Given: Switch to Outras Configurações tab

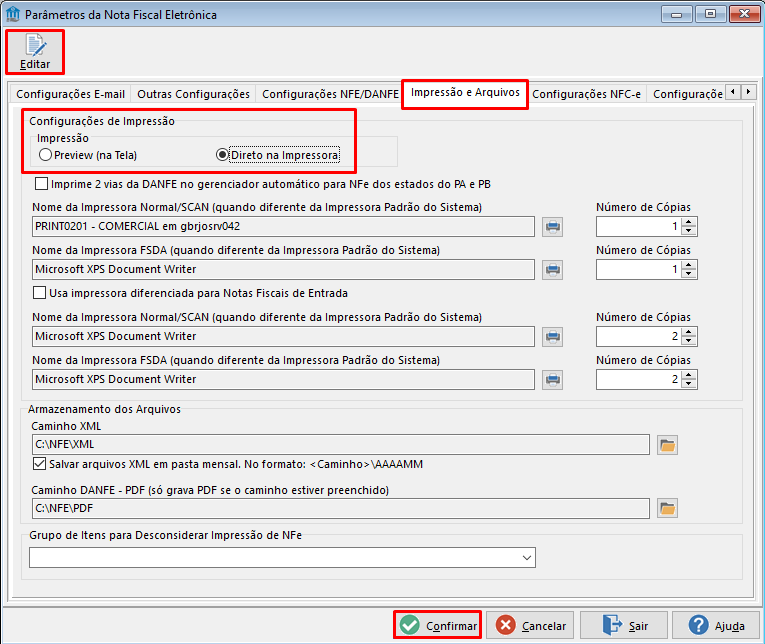Looking at the screenshot, I should pos(193,94).
